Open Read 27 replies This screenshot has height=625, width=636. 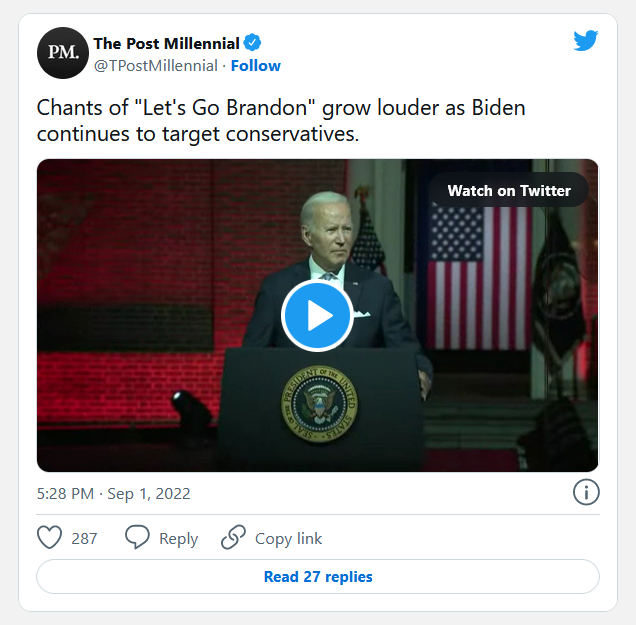[318, 577]
